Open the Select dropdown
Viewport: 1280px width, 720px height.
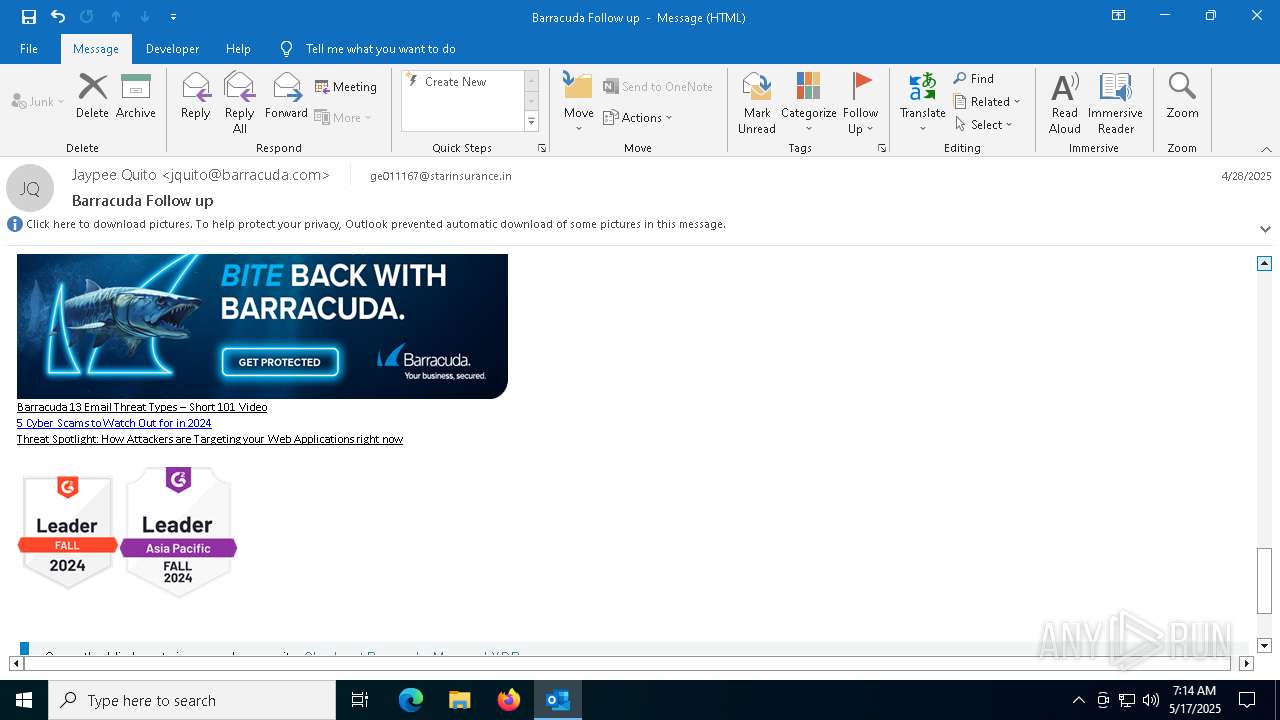(983, 125)
